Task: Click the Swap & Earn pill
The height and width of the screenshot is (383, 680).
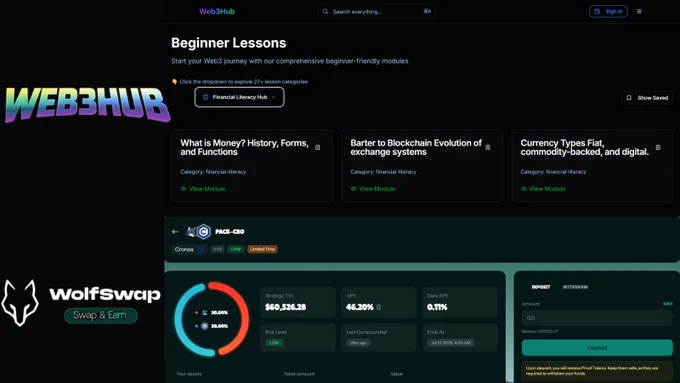Action: (x=101, y=315)
